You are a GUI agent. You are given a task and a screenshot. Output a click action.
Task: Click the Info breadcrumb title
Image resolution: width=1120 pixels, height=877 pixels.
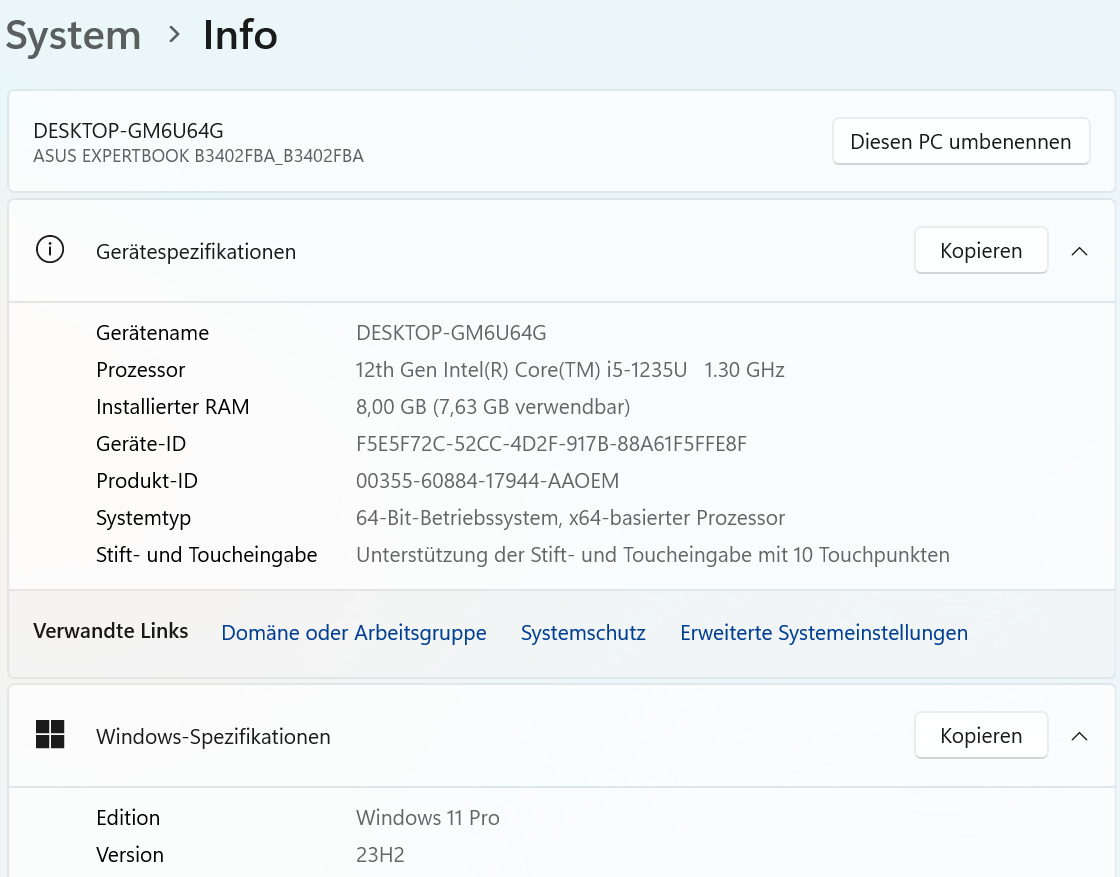(240, 35)
